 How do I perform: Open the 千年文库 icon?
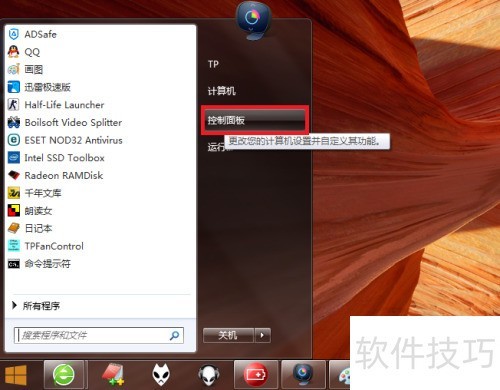14,193
